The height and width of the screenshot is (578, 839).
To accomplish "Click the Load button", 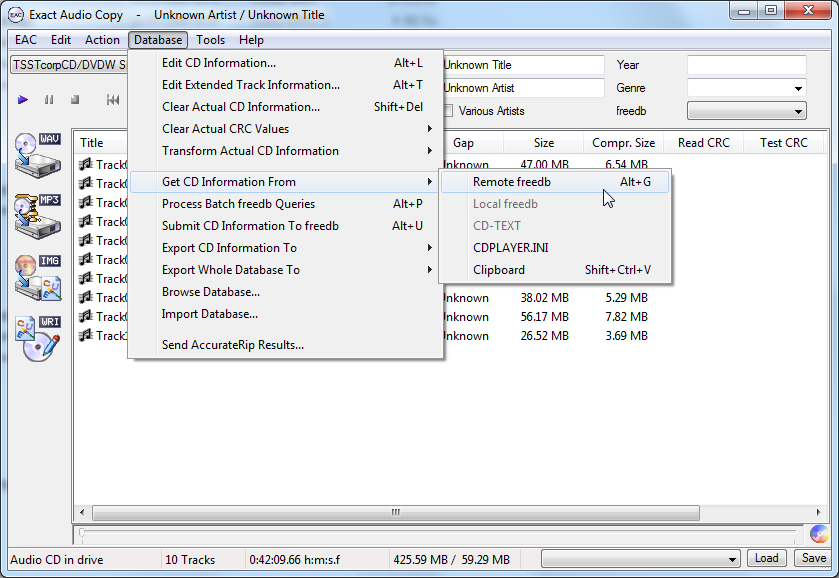I will pyautogui.click(x=766, y=559).
